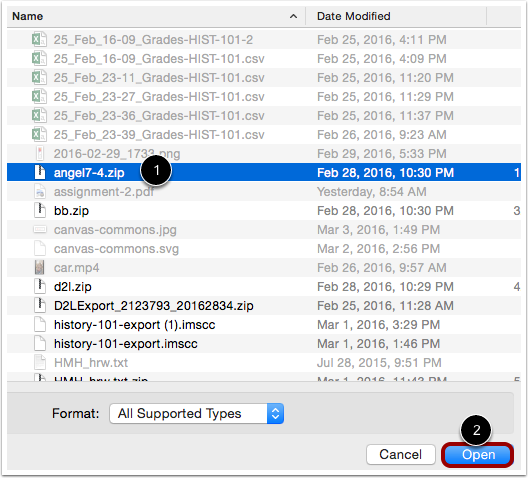Click file icon of canvas-commons.svg
The image size is (528, 478).
click(40, 248)
